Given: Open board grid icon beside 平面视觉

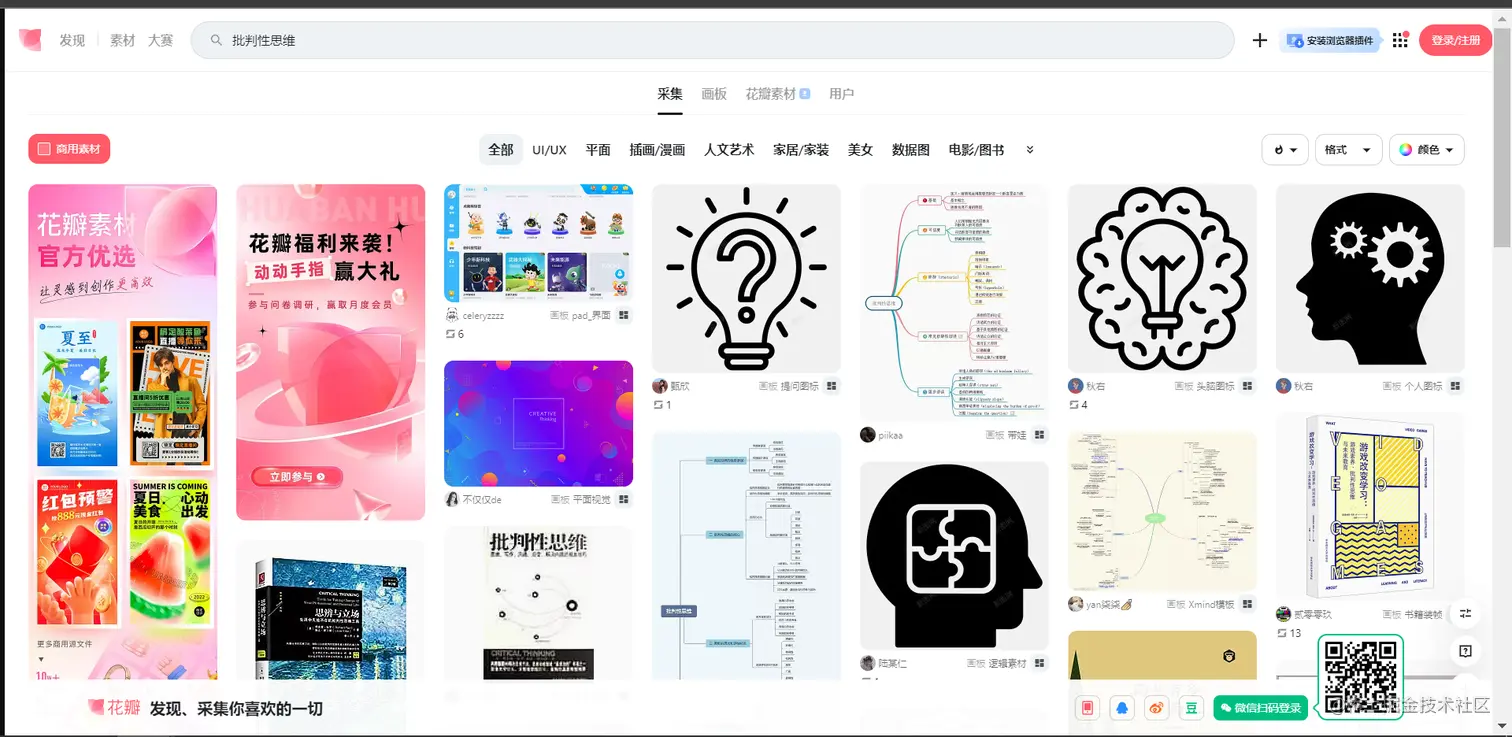Looking at the screenshot, I should coord(624,499).
